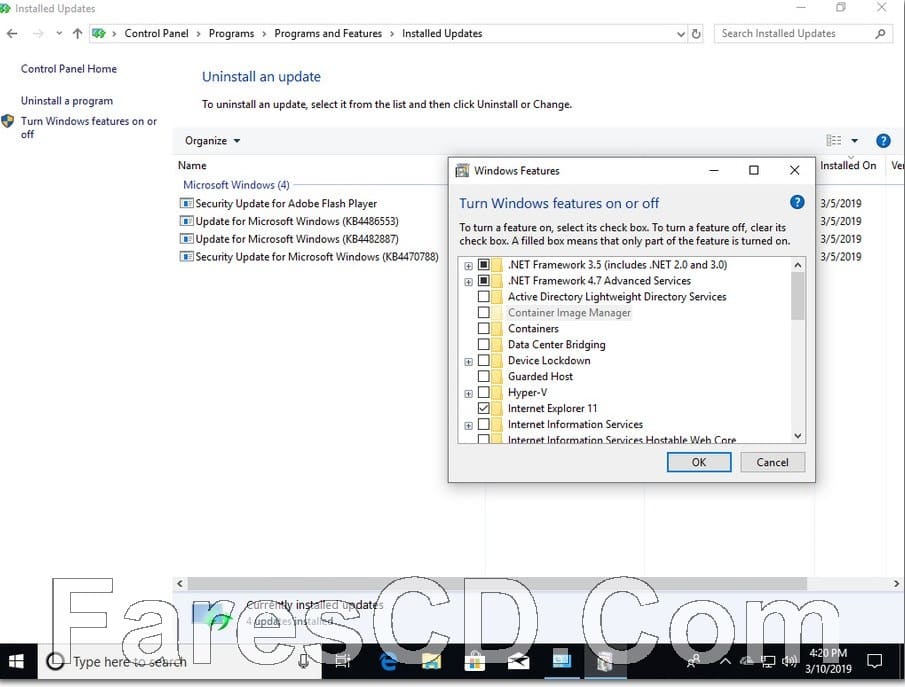The height and width of the screenshot is (687, 905).
Task: Open File Explorer from taskbar
Action: coord(431,662)
